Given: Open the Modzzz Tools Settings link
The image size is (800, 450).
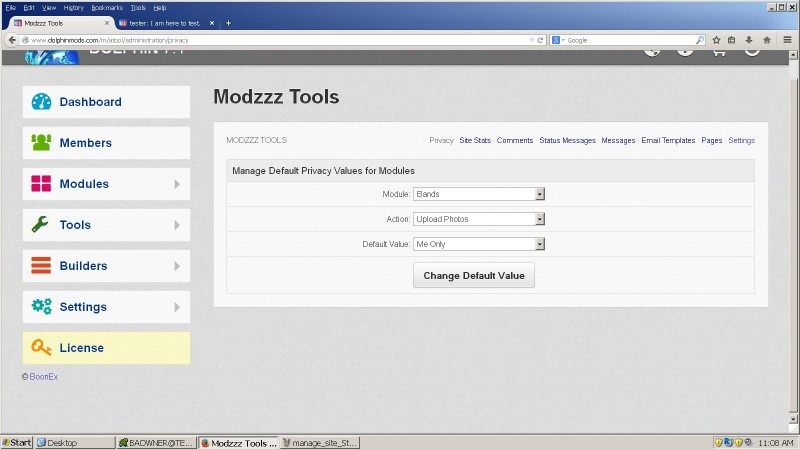Looking at the screenshot, I should (x=741, y=140).
